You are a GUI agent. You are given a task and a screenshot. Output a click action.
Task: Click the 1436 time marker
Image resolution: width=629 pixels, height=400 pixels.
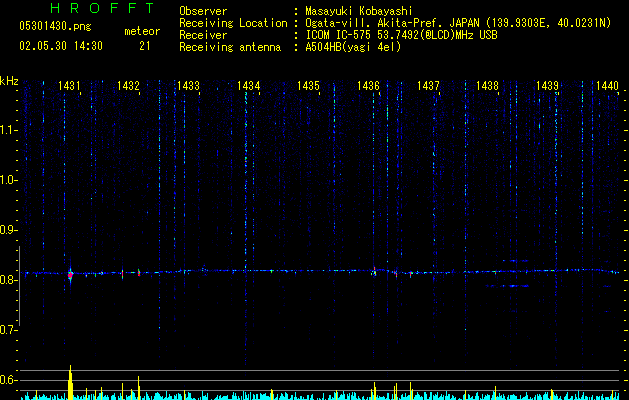tap(368, 85)
